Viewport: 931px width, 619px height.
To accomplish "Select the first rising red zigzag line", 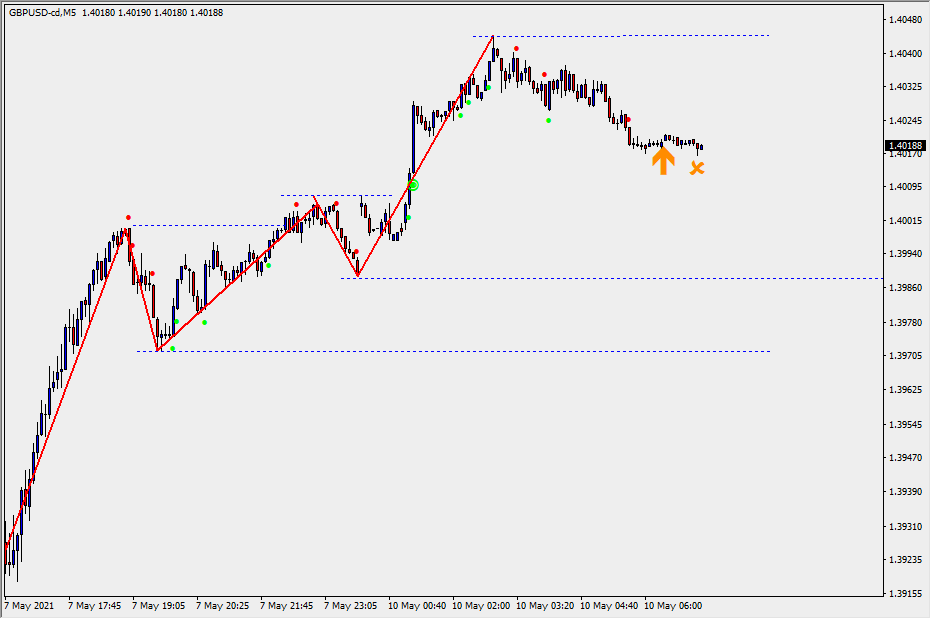I will click(x=67, y=390).
